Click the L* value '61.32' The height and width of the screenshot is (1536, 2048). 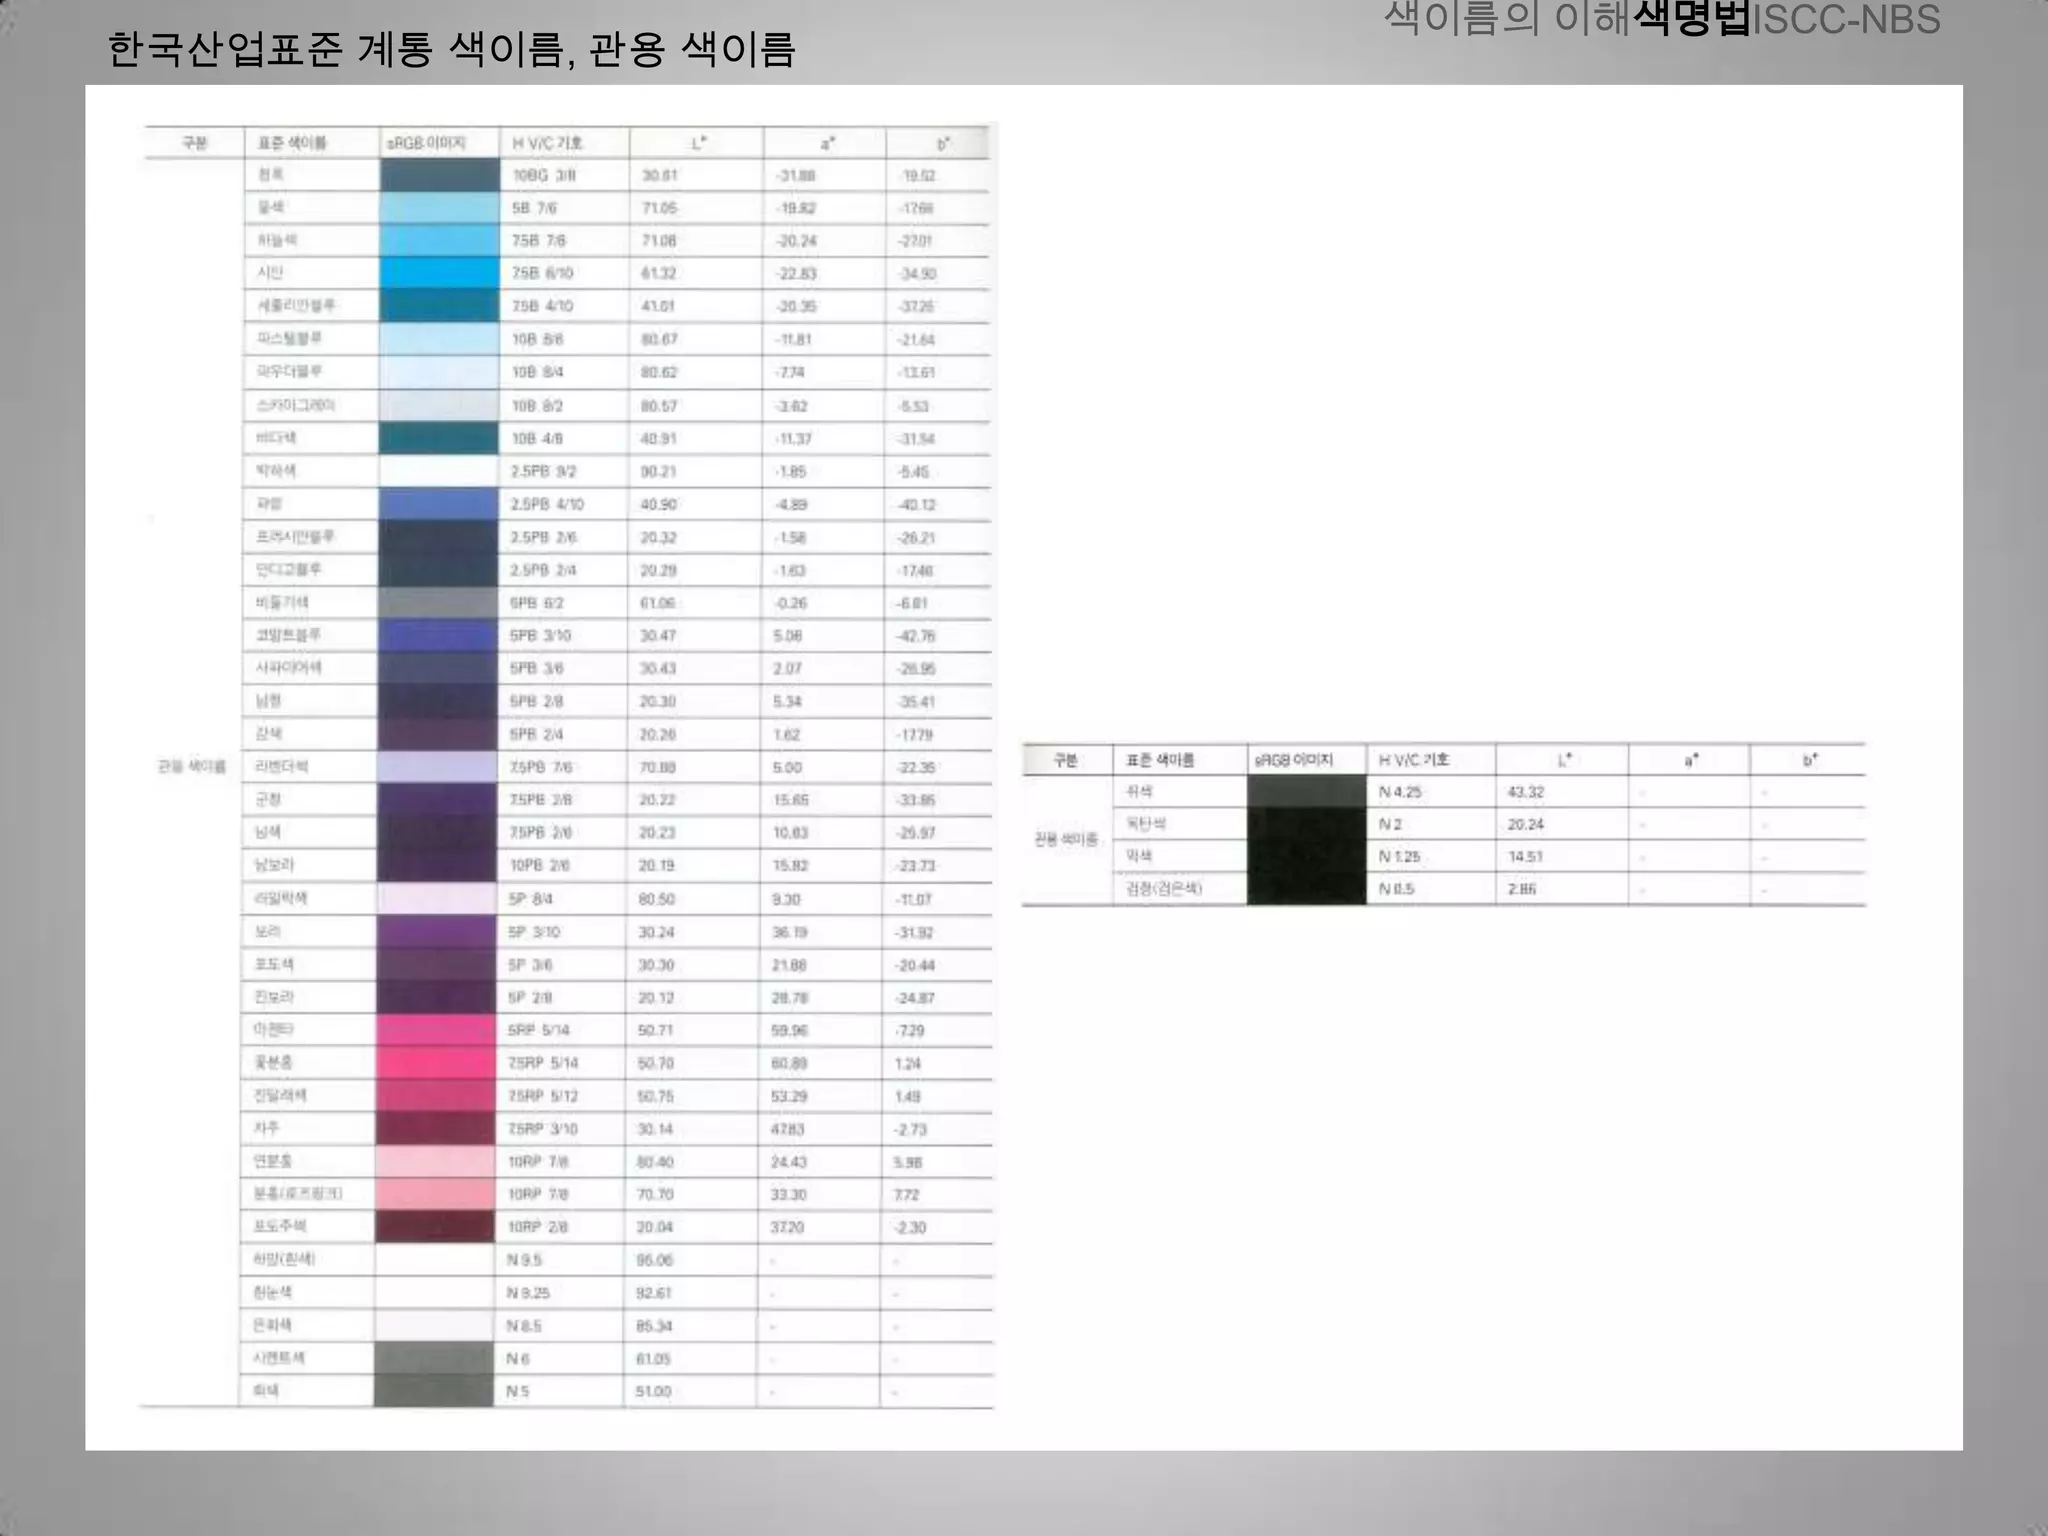click(x=658, y=273)
